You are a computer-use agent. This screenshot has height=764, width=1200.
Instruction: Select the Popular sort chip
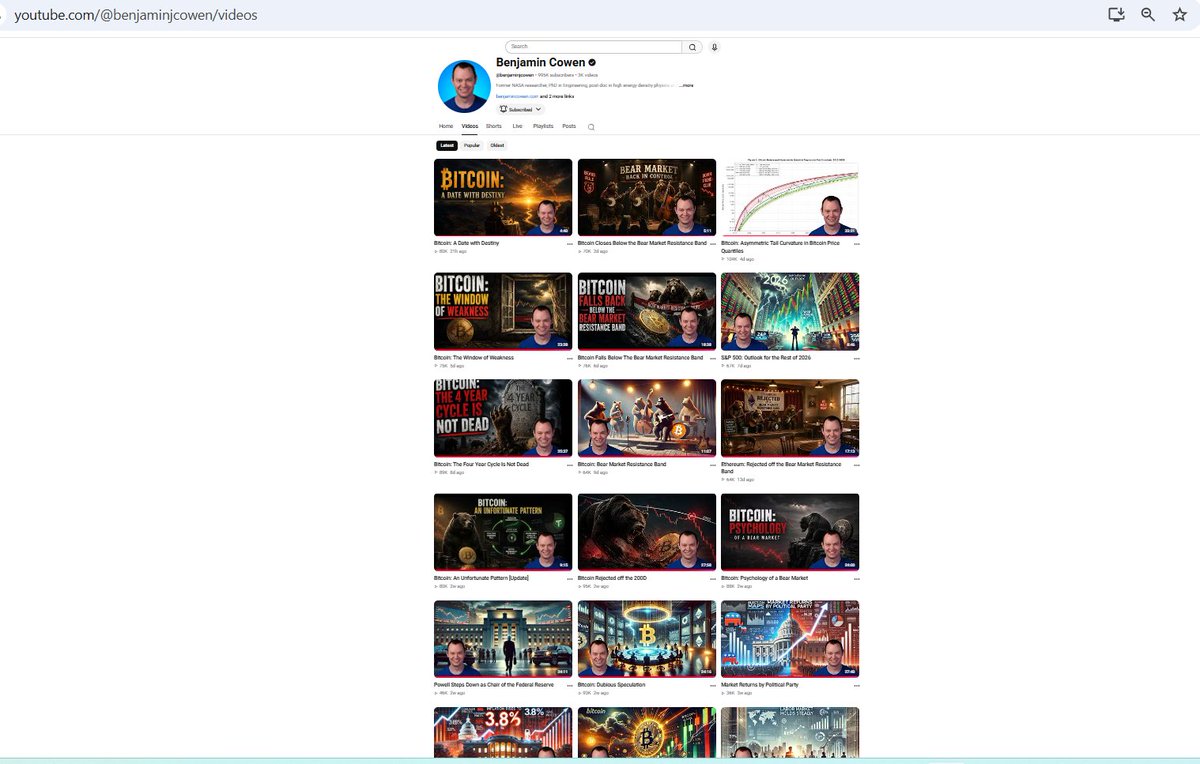pyautogui.click(x=472, y=146)
